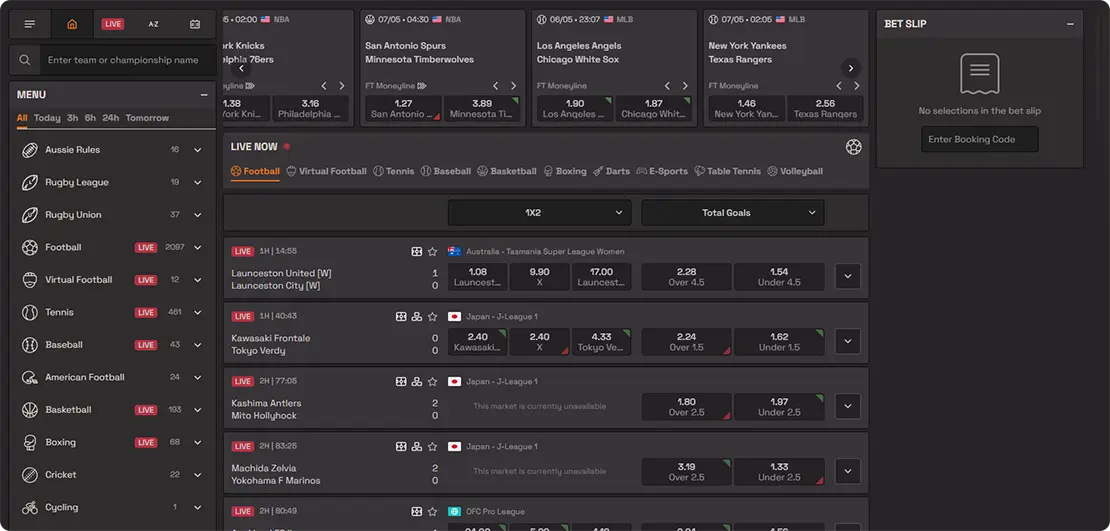Open the hamburger menu icon
Screen dimensions: 1110x531
tap(30, 24)
